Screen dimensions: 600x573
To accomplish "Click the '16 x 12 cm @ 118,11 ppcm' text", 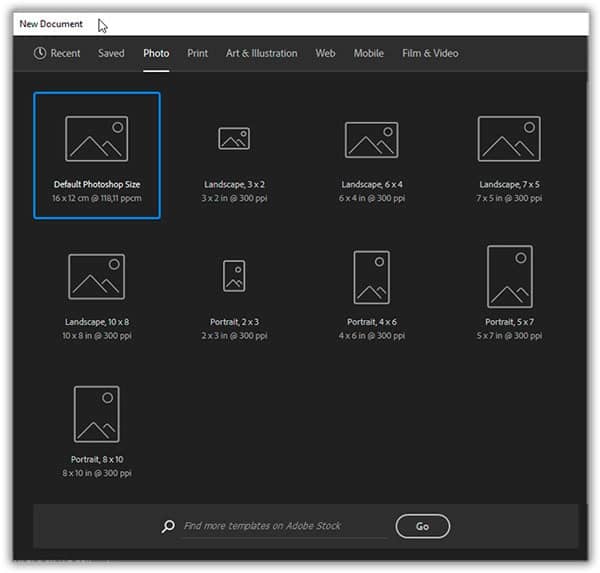I will tap(97, 198).
